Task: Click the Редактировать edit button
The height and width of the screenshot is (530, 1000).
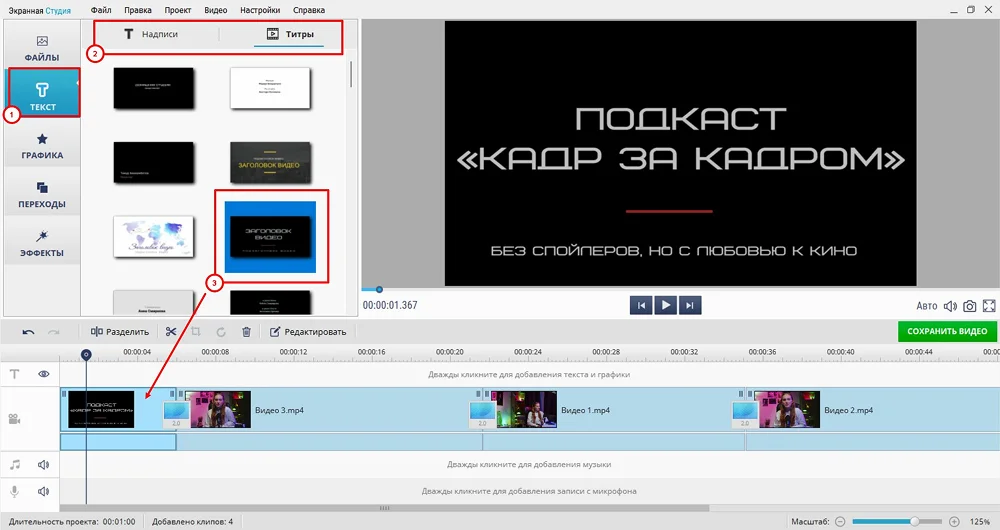Action: tap(308, 332)
